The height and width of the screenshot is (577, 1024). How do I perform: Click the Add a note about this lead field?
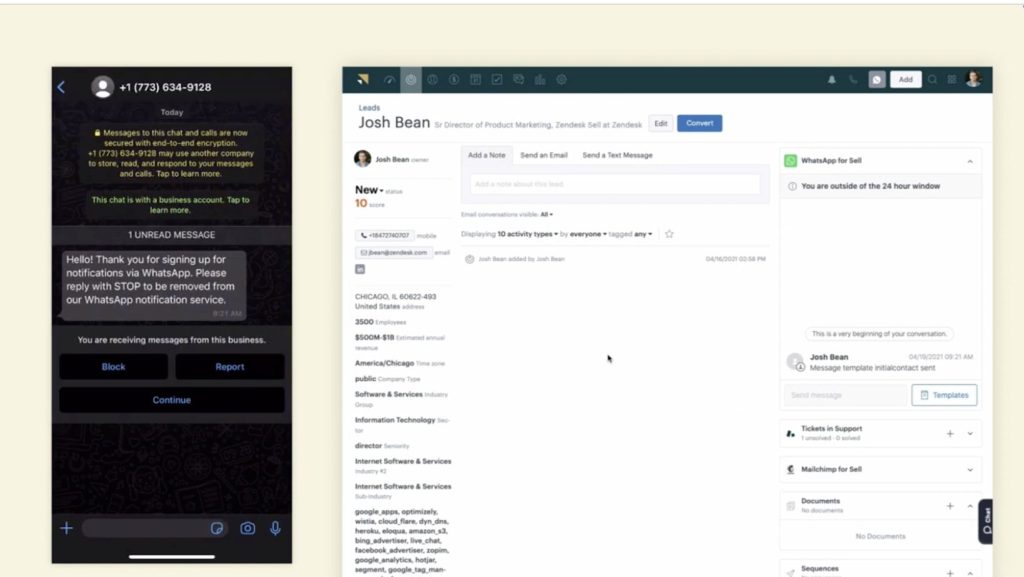point(615,184)
